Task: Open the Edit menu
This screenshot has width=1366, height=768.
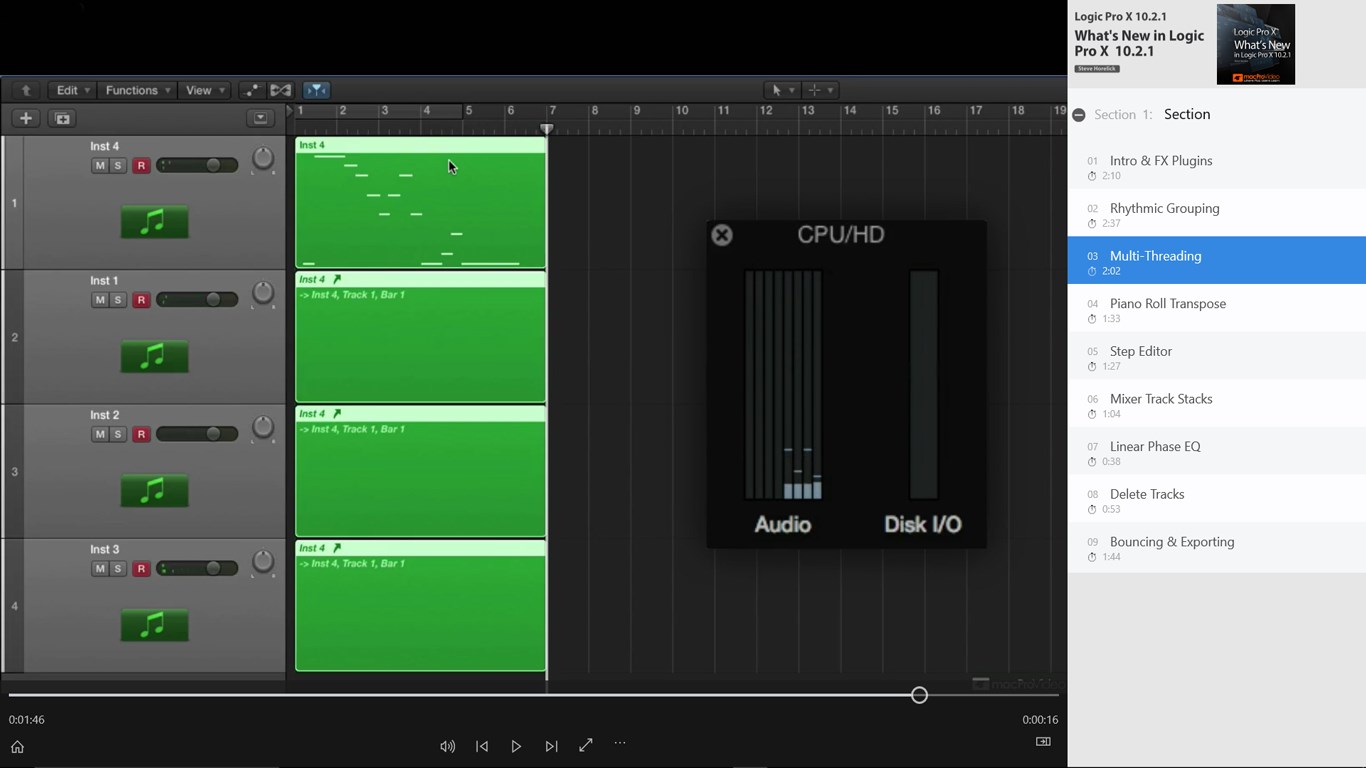Action: click(72, 90)
